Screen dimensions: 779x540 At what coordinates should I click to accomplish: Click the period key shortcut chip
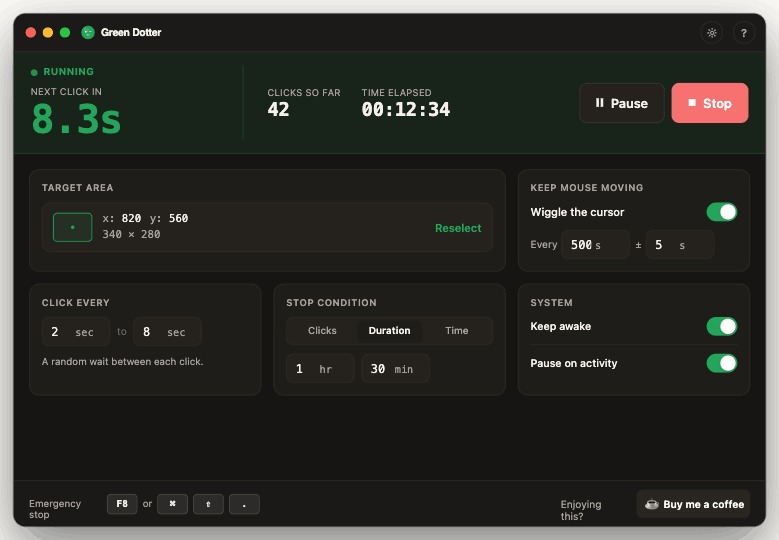pyautogui.click(x=244, y=504)
